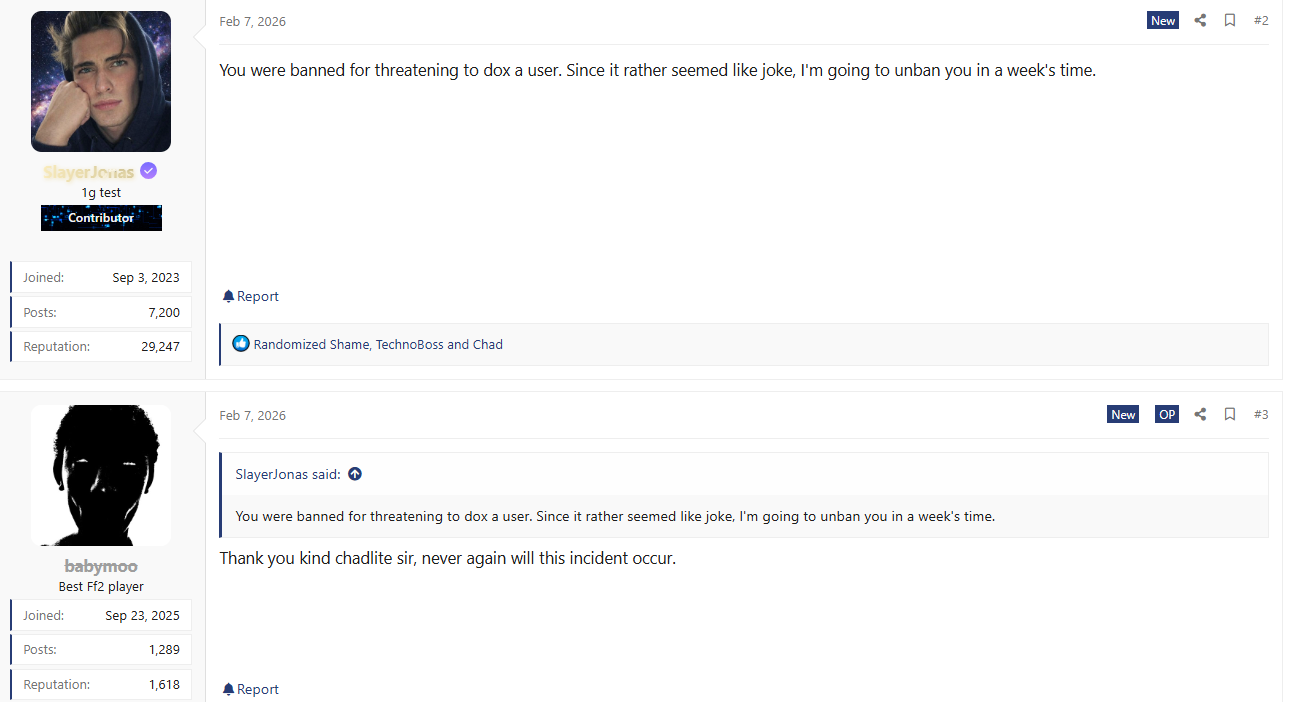Screen dimensions: 1291x702
Task: Click the Feb 7, 2026 date on post #2
Action: point(252,21)
